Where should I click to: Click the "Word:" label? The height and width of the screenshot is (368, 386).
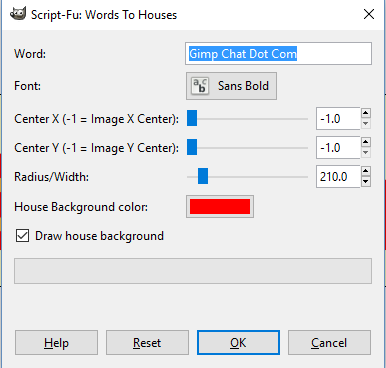pos(30,54)
